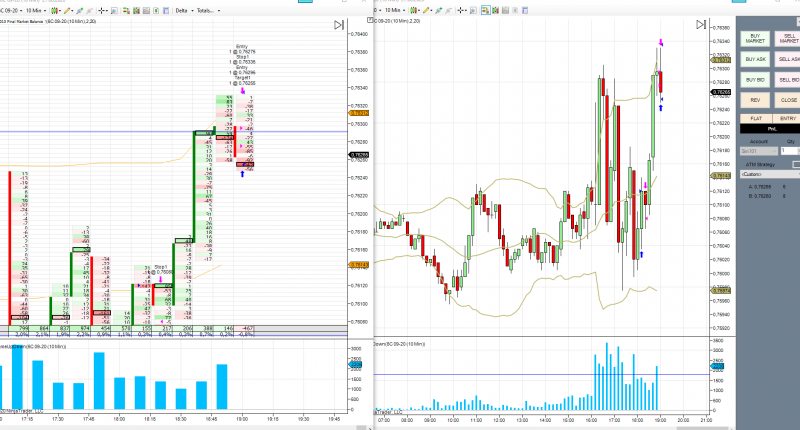Click the link/pin icon in right chart toolbar

pos(439,10)
